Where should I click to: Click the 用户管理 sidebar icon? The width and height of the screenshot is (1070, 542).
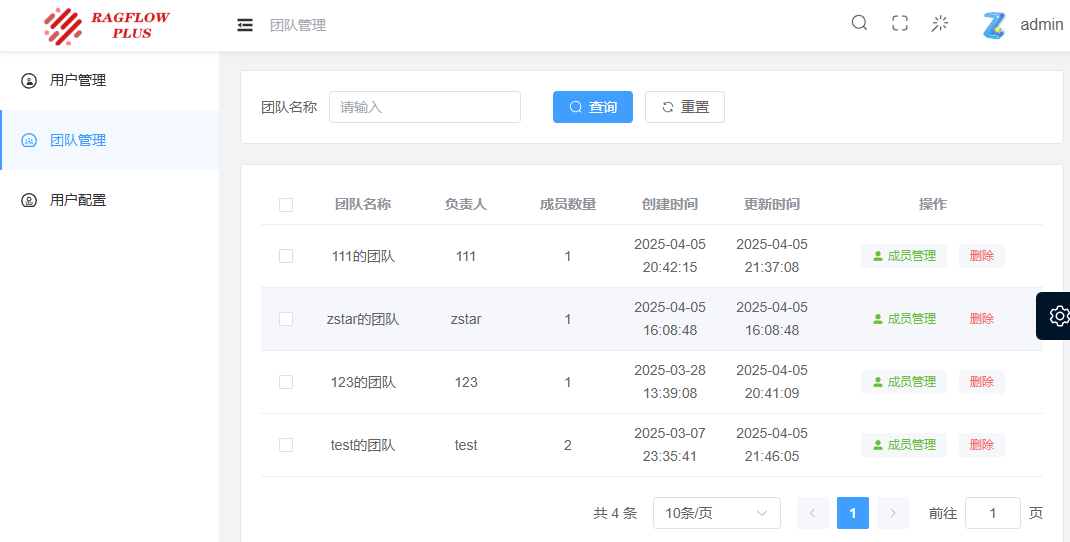coord(29,81)
